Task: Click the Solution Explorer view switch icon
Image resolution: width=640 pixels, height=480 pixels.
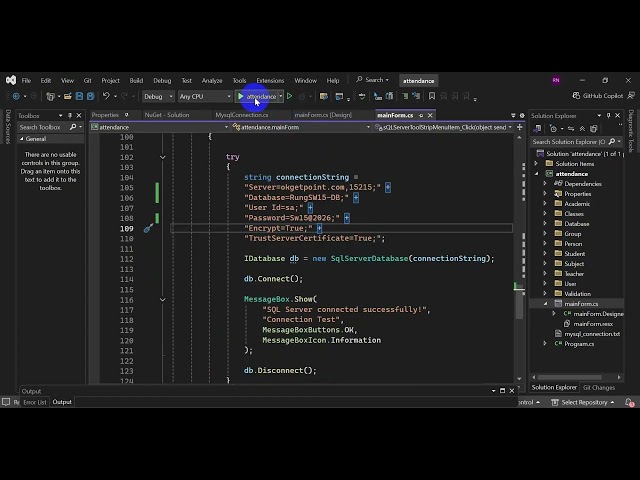Action: click(538, 129)
